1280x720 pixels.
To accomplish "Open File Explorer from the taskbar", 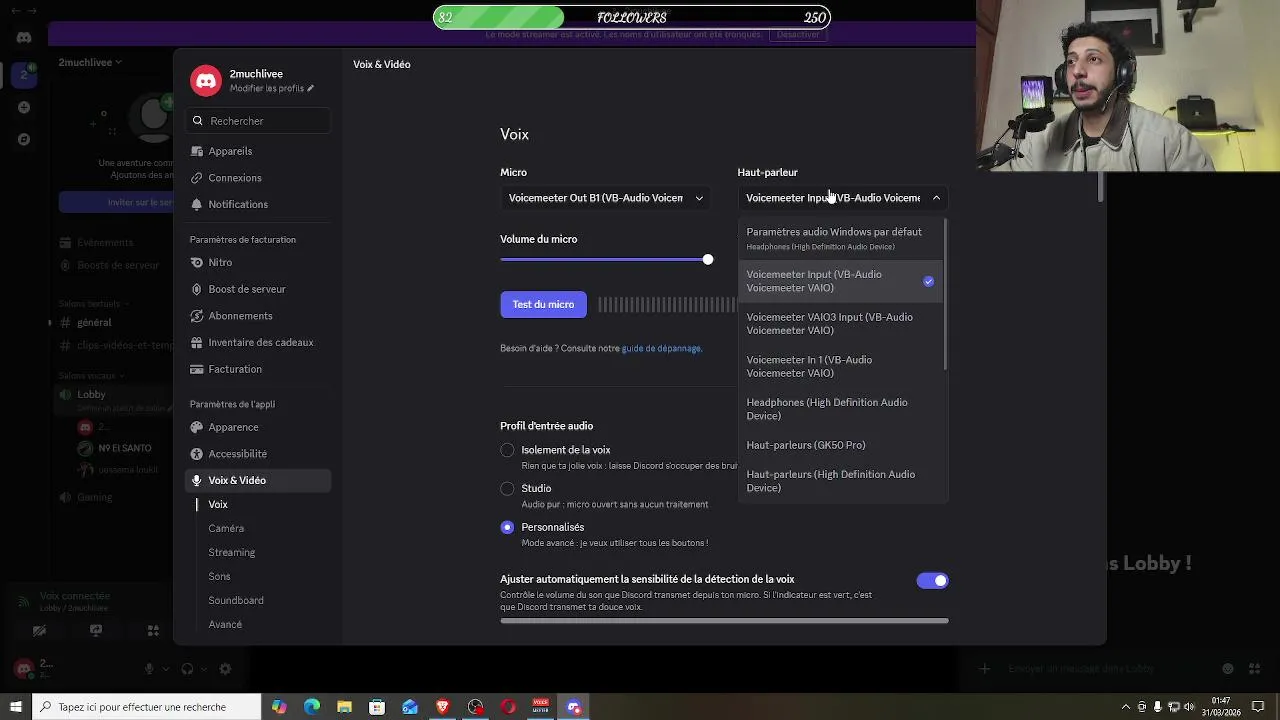I will pyautogui.click(x=344, y=707).
